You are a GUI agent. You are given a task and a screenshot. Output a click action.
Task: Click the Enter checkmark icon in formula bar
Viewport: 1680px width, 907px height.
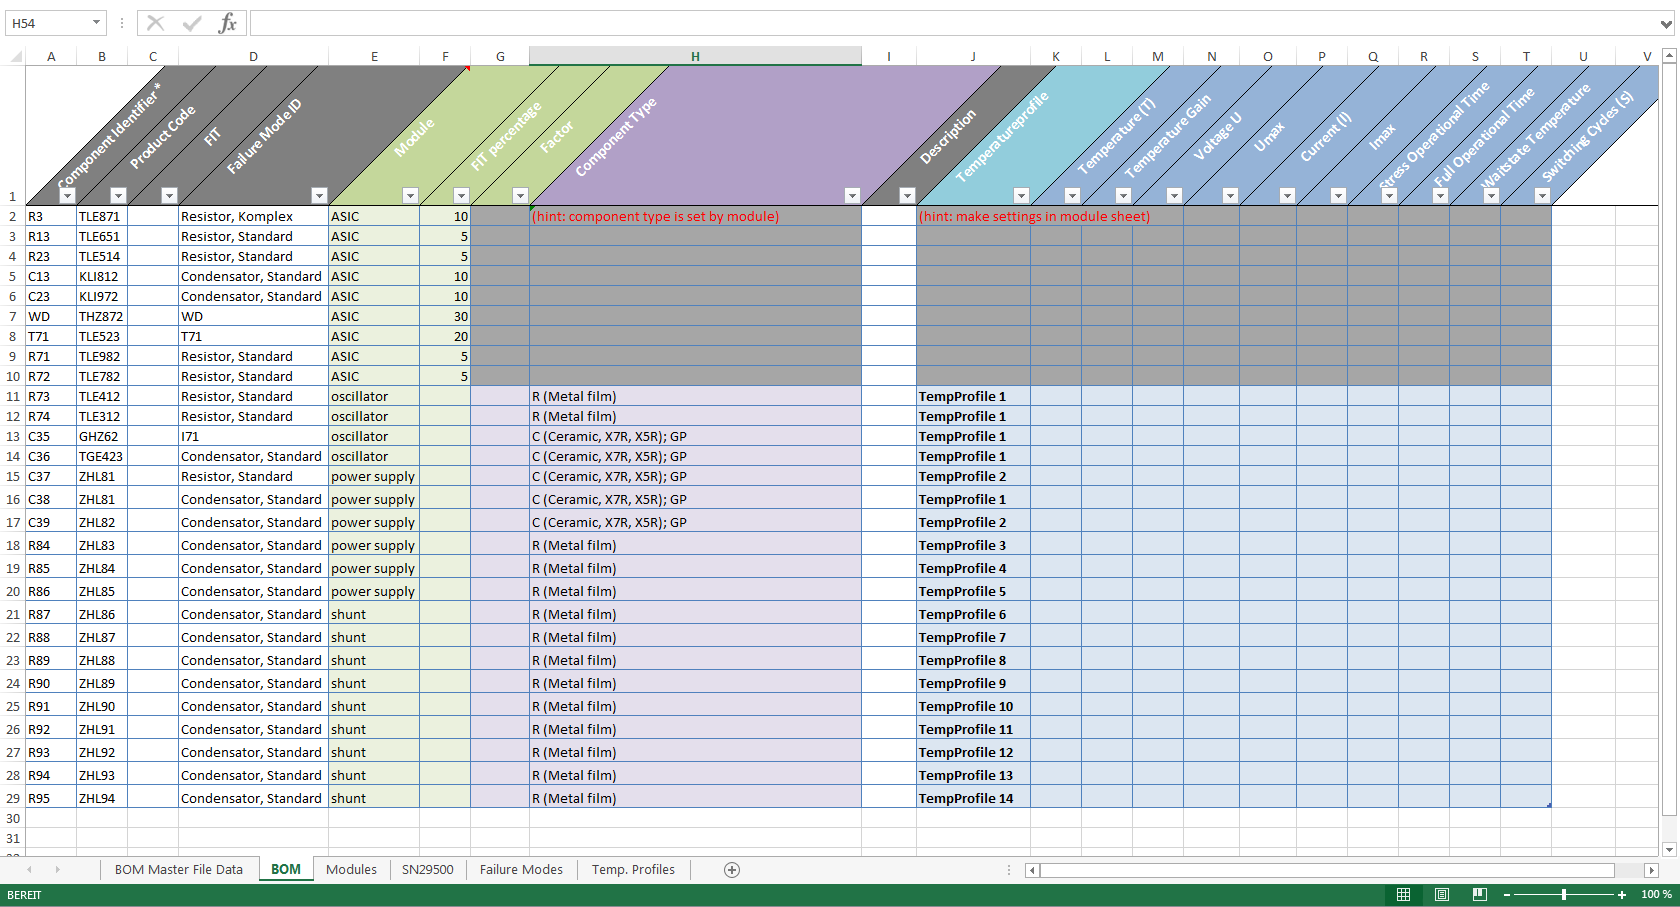tap(192, 23)
